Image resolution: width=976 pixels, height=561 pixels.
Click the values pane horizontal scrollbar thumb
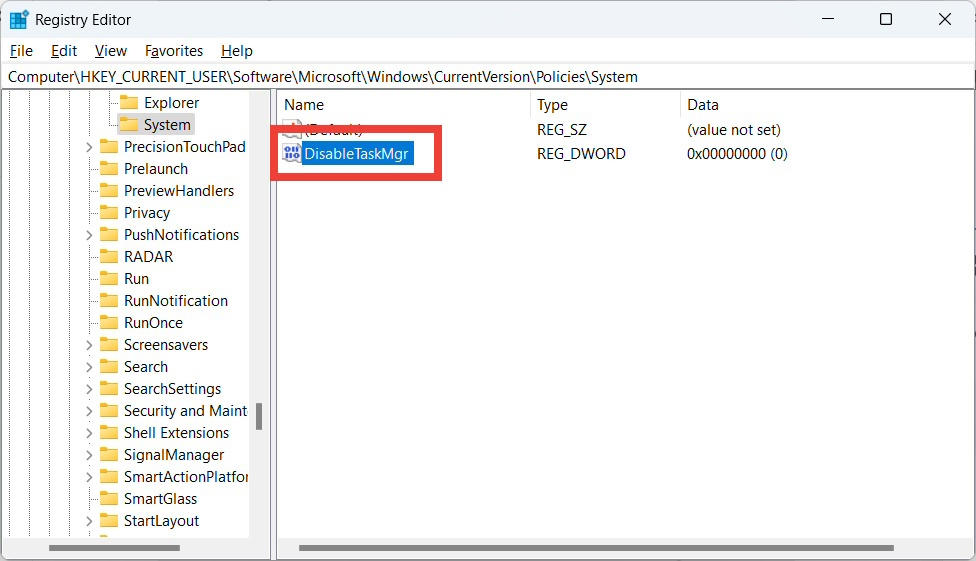(x=596, y=548)
